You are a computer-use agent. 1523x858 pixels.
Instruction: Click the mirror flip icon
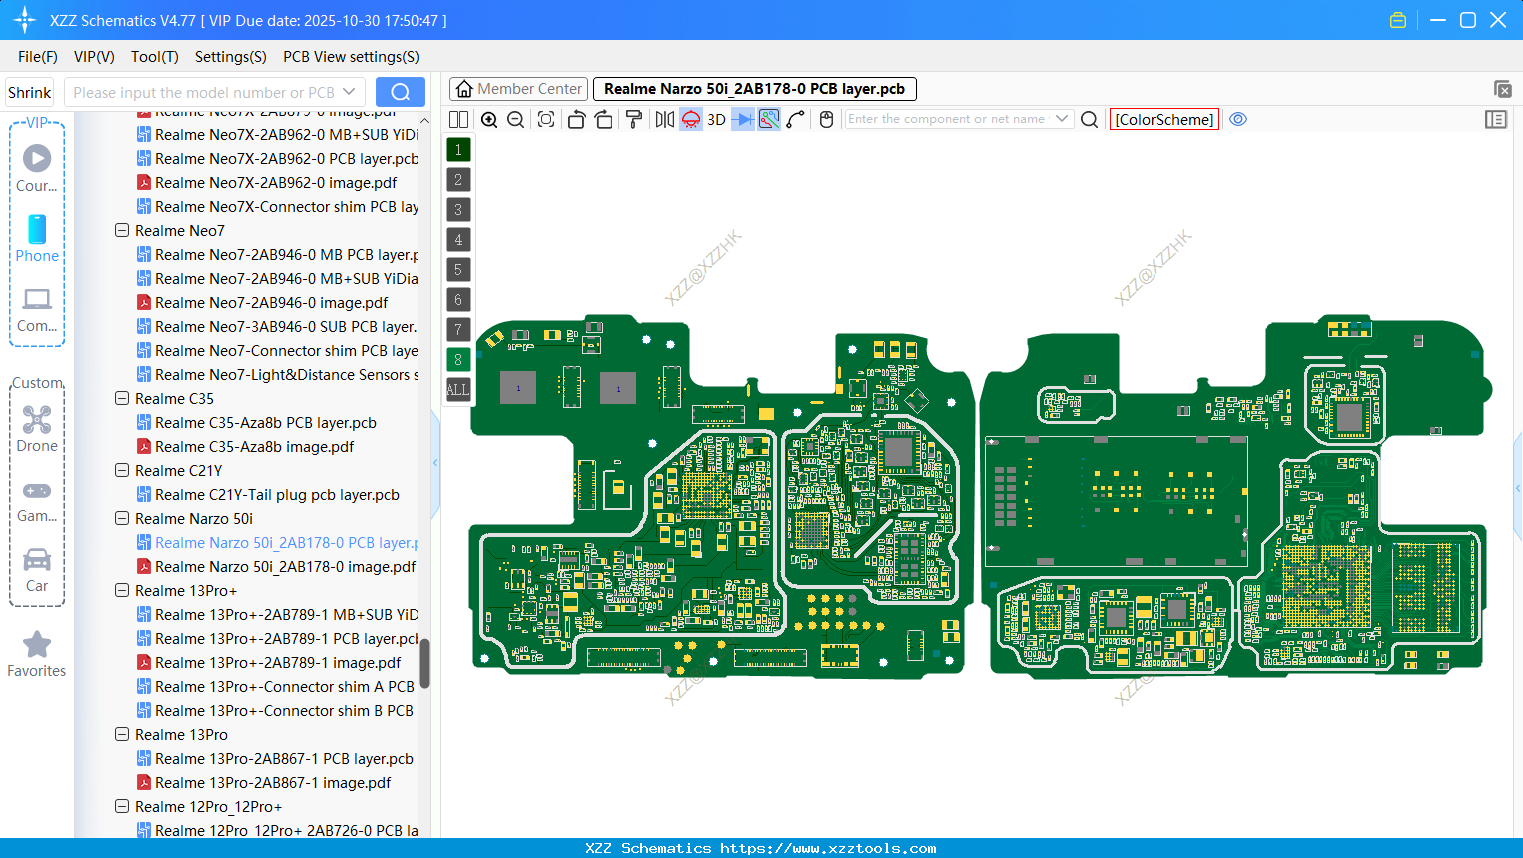pyautogui.click(x=667, y=119)
